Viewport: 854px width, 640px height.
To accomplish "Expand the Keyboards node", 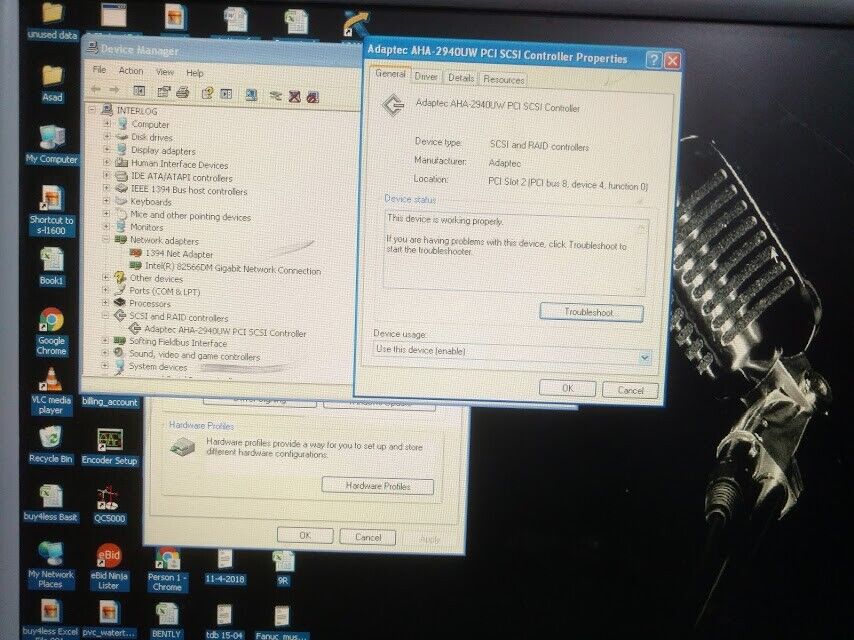I will click(106, 200).
